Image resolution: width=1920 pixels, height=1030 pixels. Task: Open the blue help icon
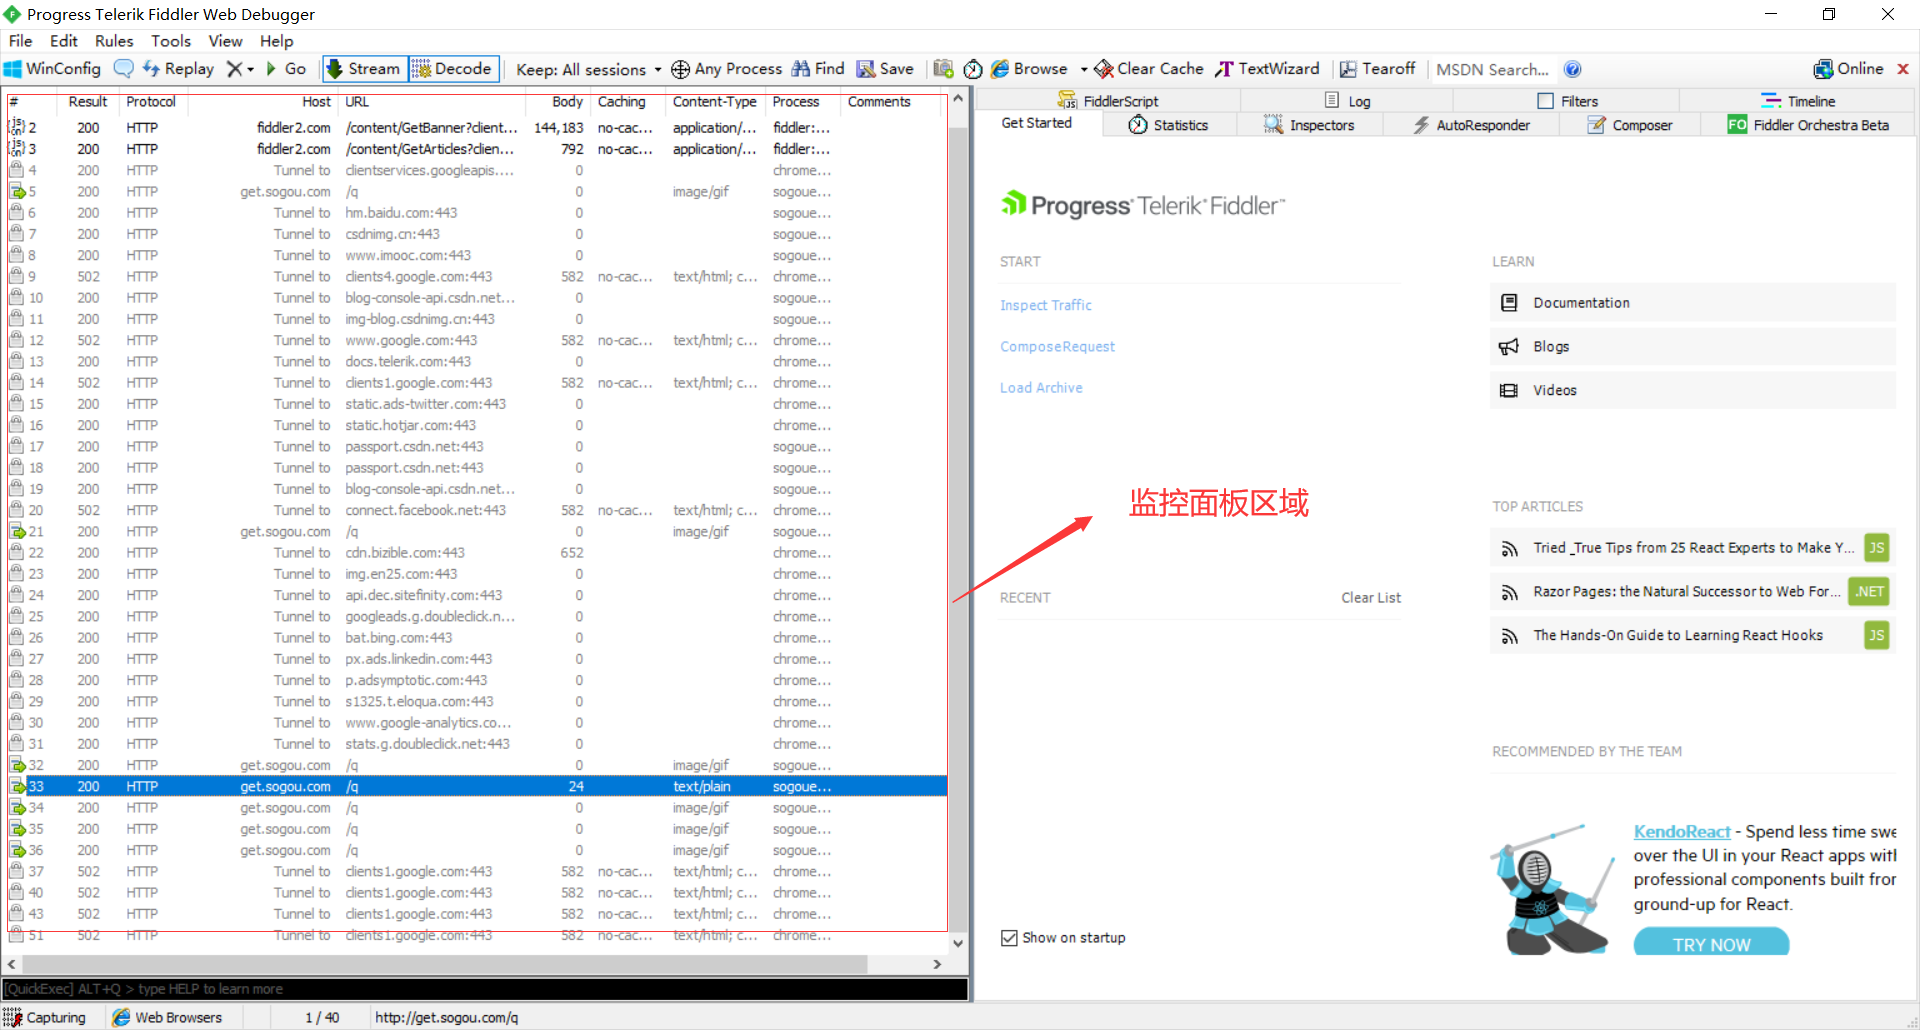coord(1573,69)
